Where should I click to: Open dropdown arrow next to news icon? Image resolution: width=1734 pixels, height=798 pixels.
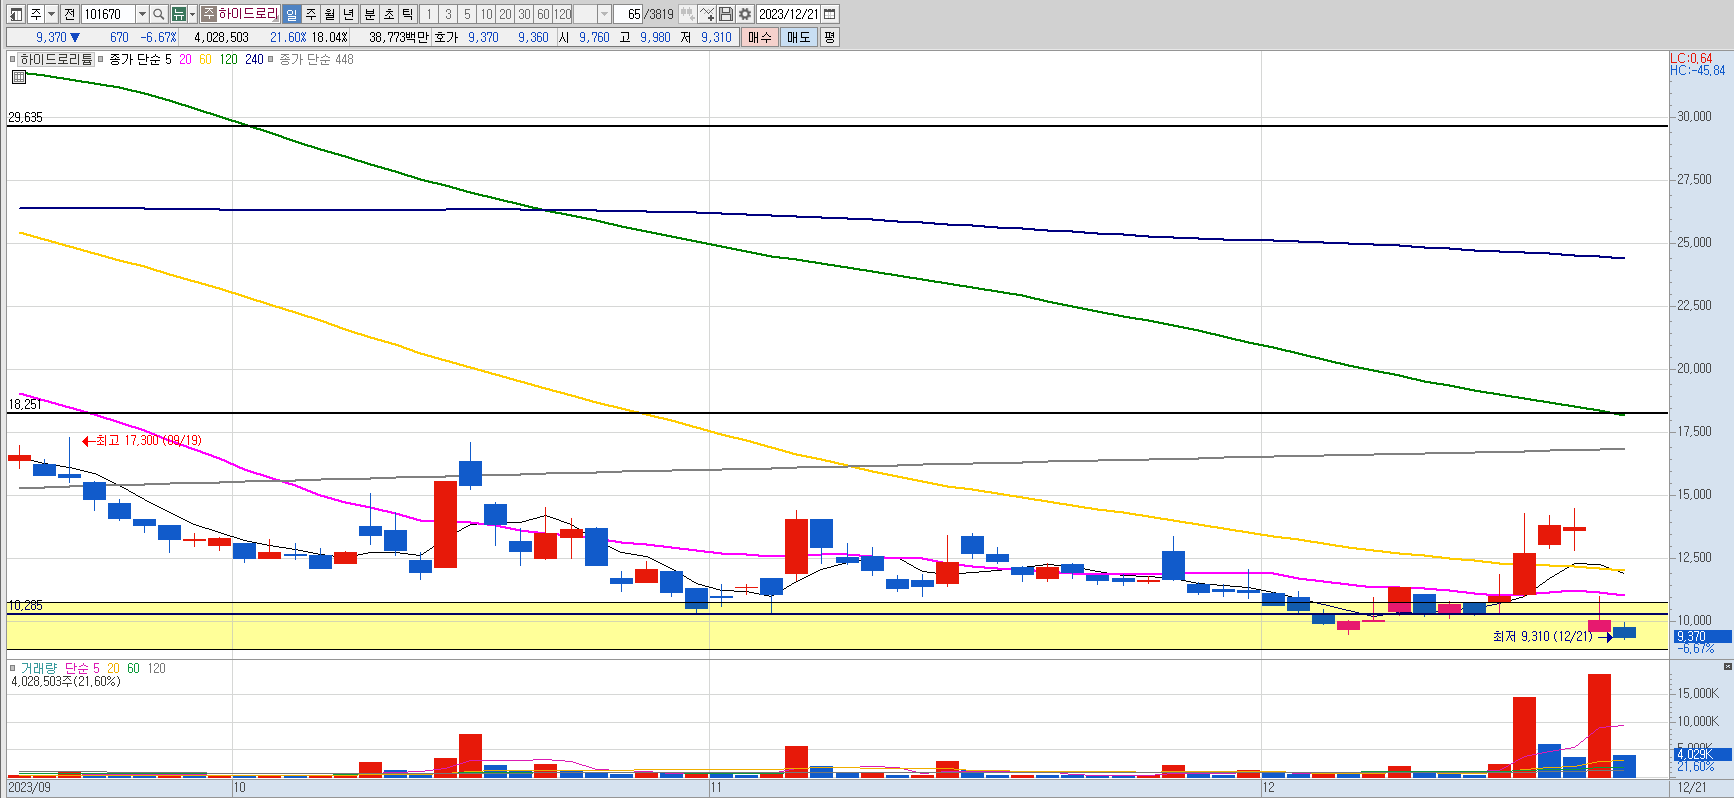click(192, 14)
